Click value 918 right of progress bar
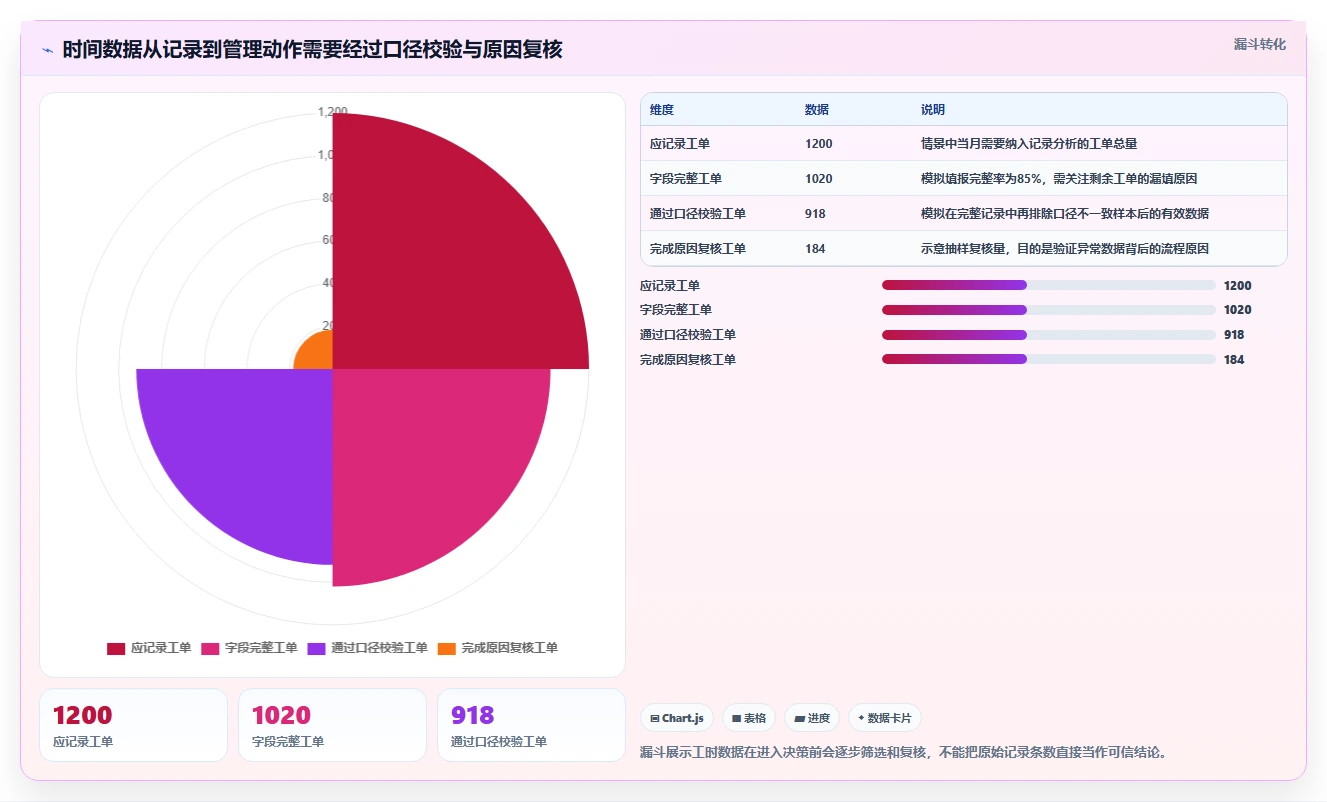Screen dimensions: 1327x802 click(x=1234, y=335)
